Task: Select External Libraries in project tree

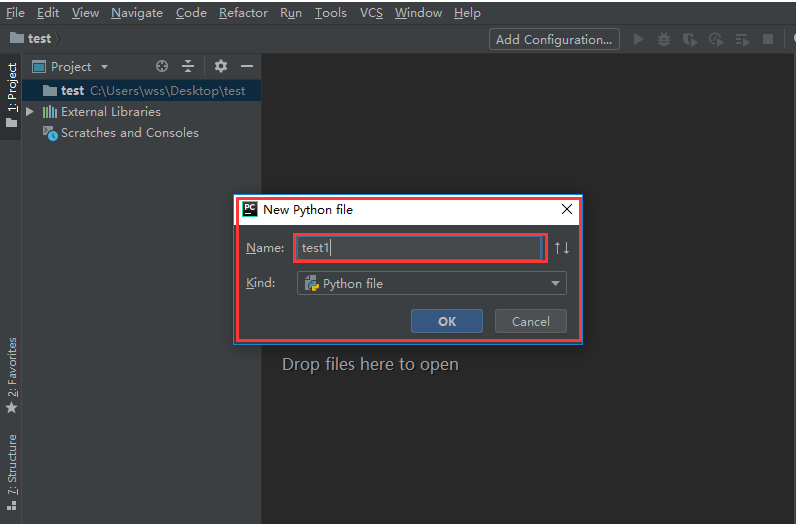Action: [111, 112]
